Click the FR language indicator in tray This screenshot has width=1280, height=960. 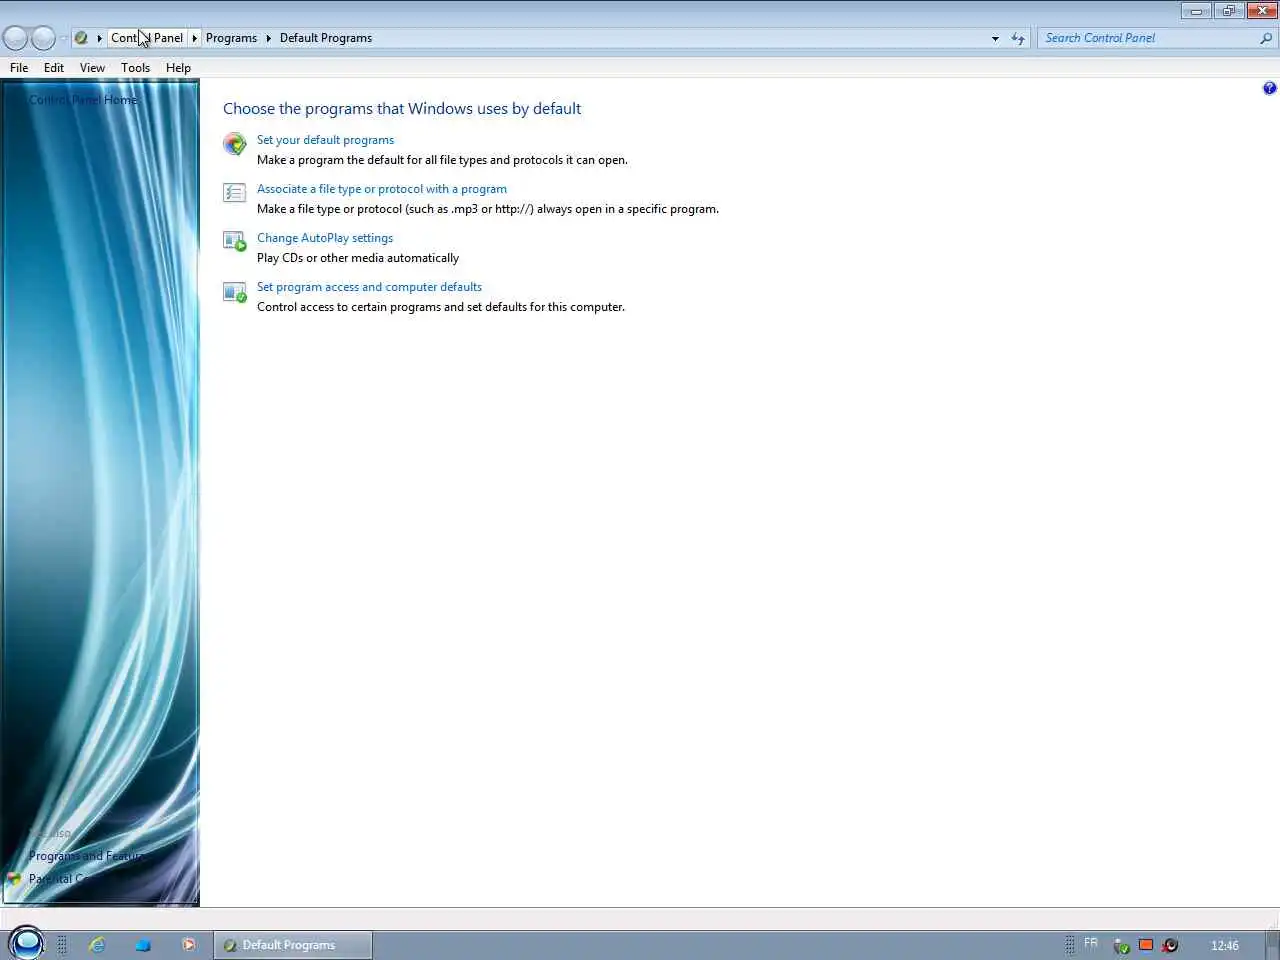coord(1091,943)
